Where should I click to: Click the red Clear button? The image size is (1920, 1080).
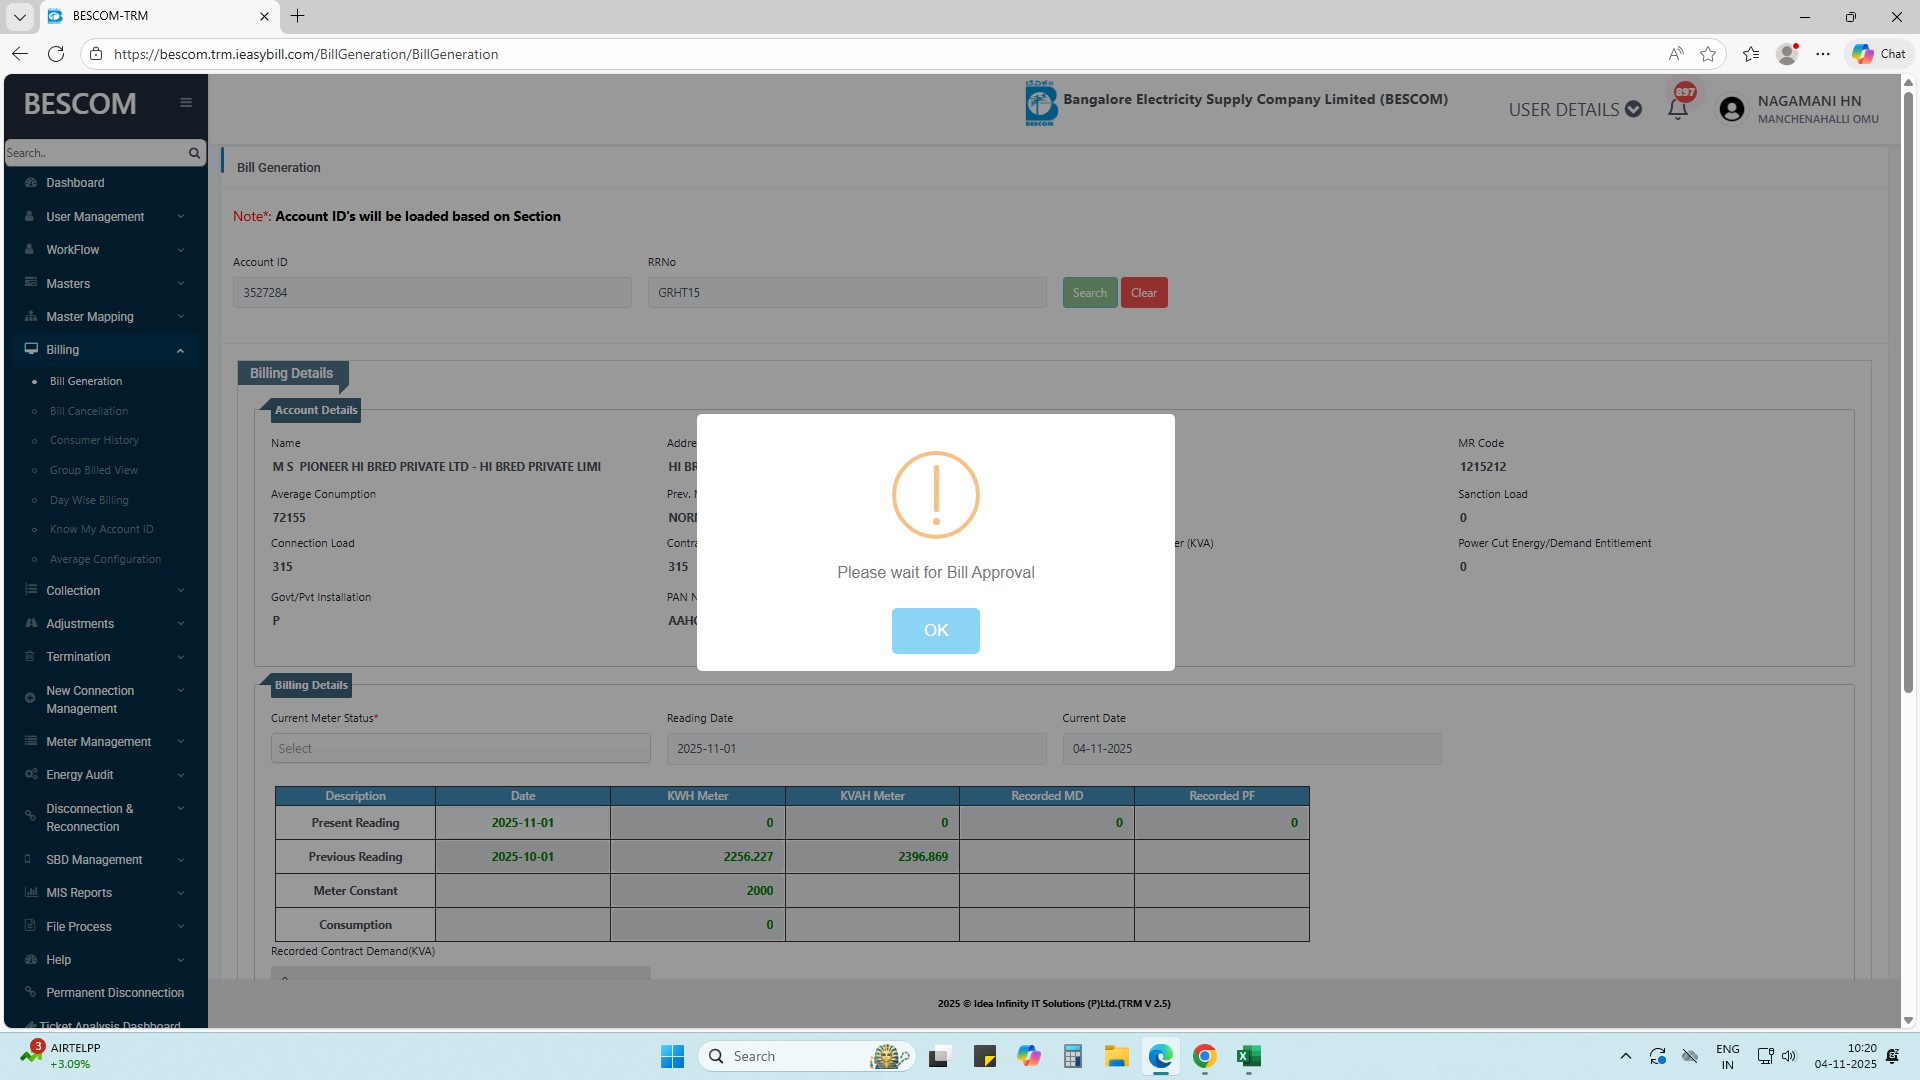click(x=1143, y=293)
